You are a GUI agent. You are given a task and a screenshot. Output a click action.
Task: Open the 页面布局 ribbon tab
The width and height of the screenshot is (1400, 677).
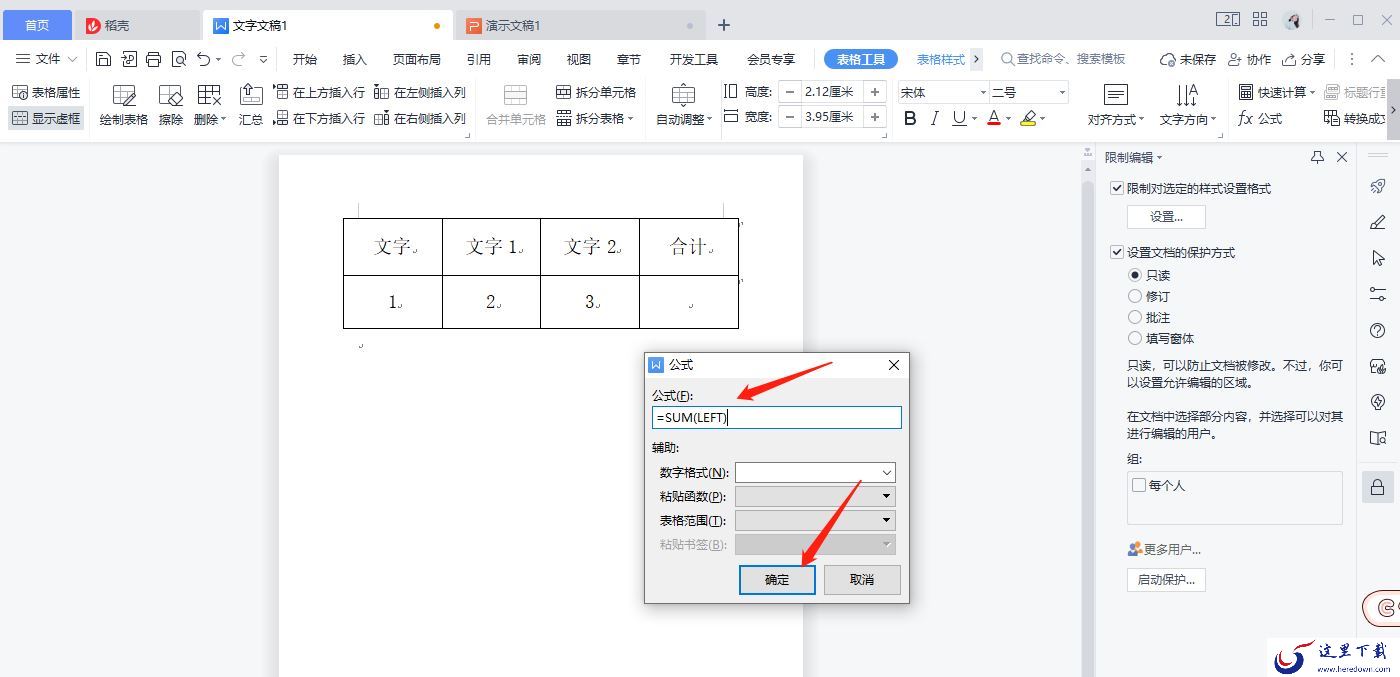(417, 59)
